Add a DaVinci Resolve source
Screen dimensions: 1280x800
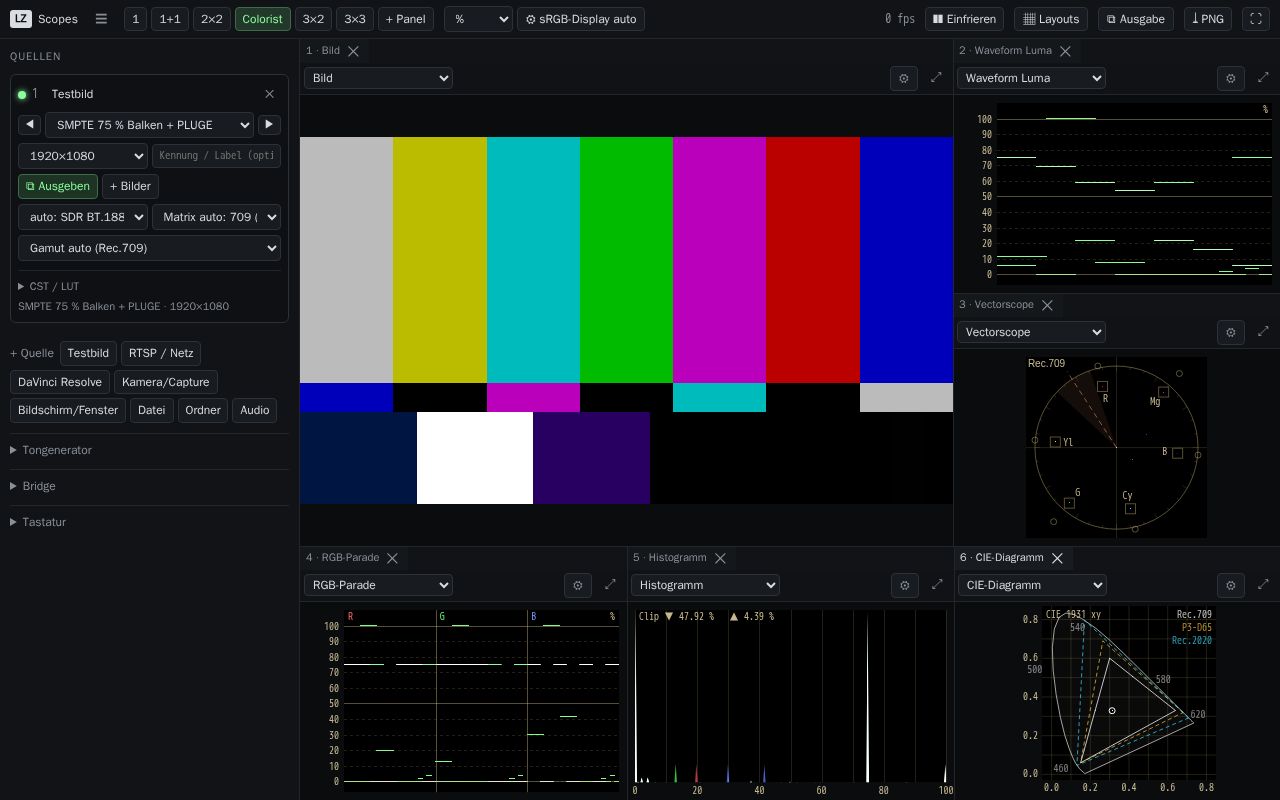coord(60,382)
